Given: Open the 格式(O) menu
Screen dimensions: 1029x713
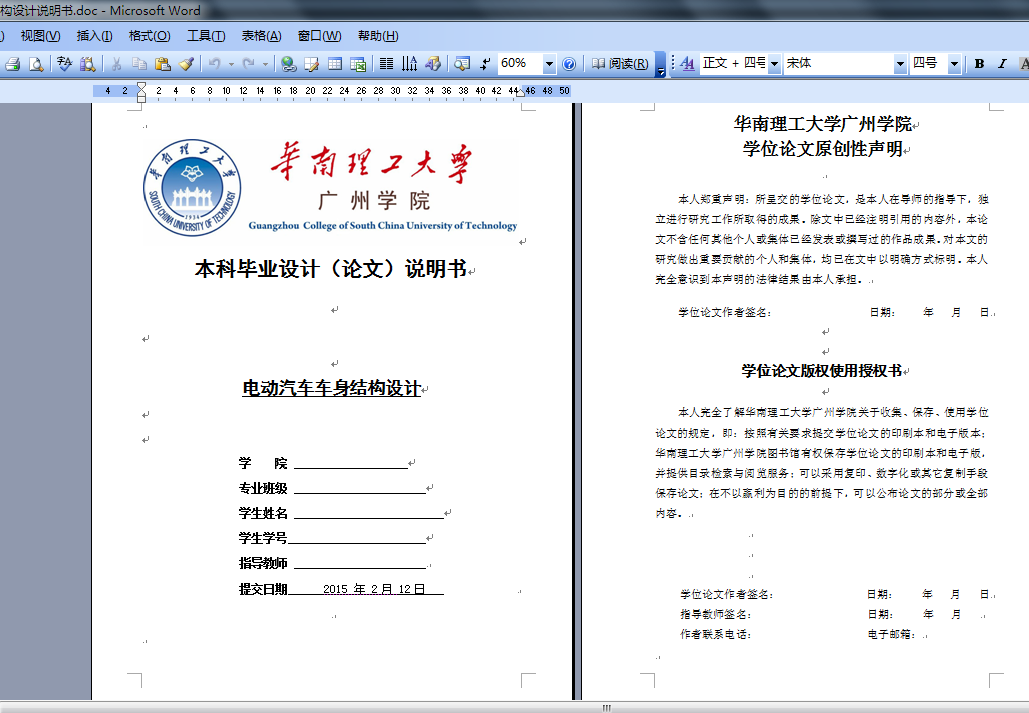Looking at the screenshot, I should pyautogui.click(x=150, y=35).
